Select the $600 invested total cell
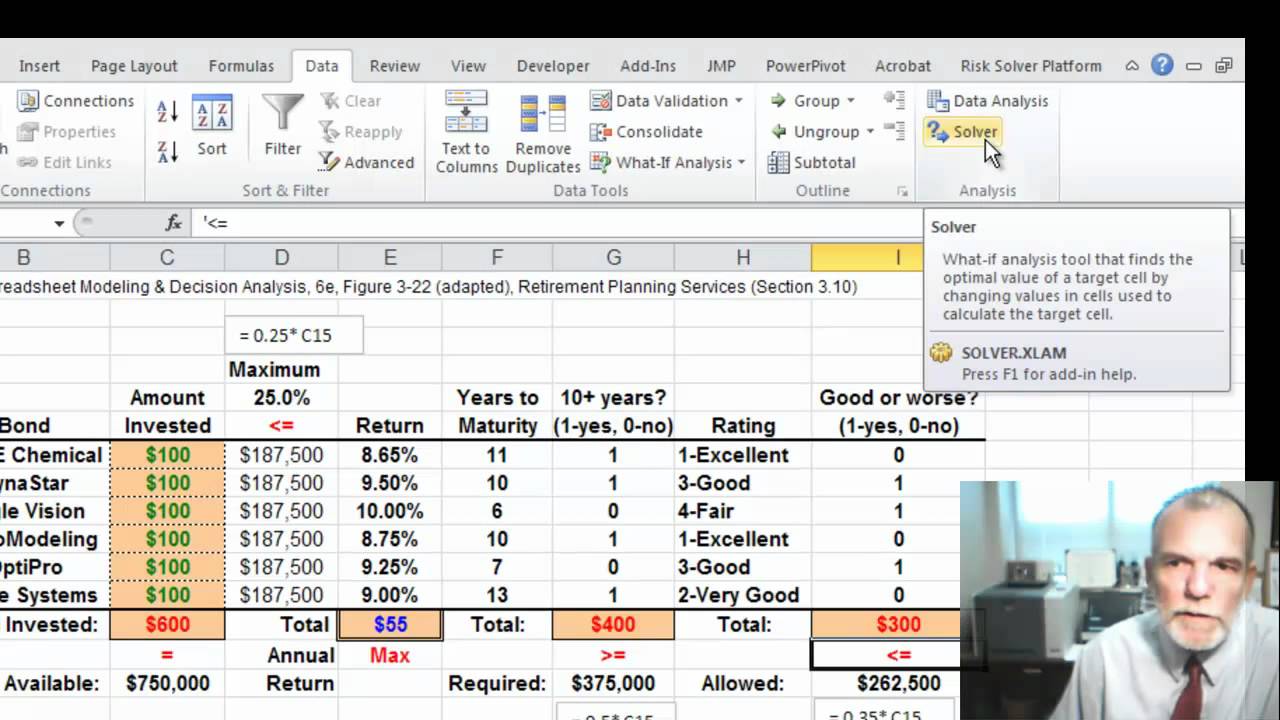The height and width of the screenshot is (720, 1280). (167, 624)
